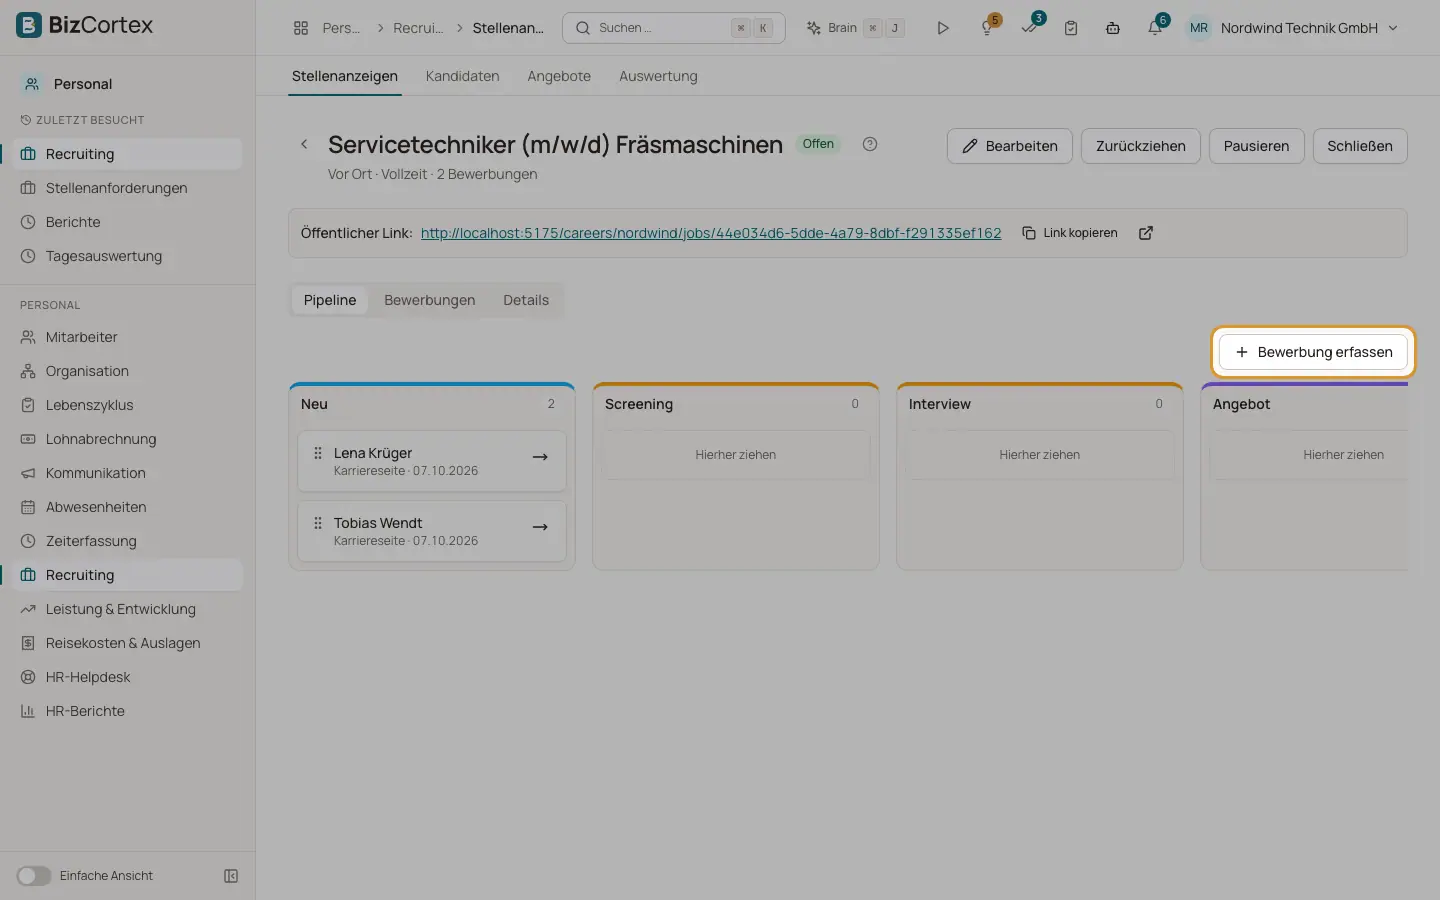Open the Auswertung tab
The image size is (1440, 900).
(658, 76)
